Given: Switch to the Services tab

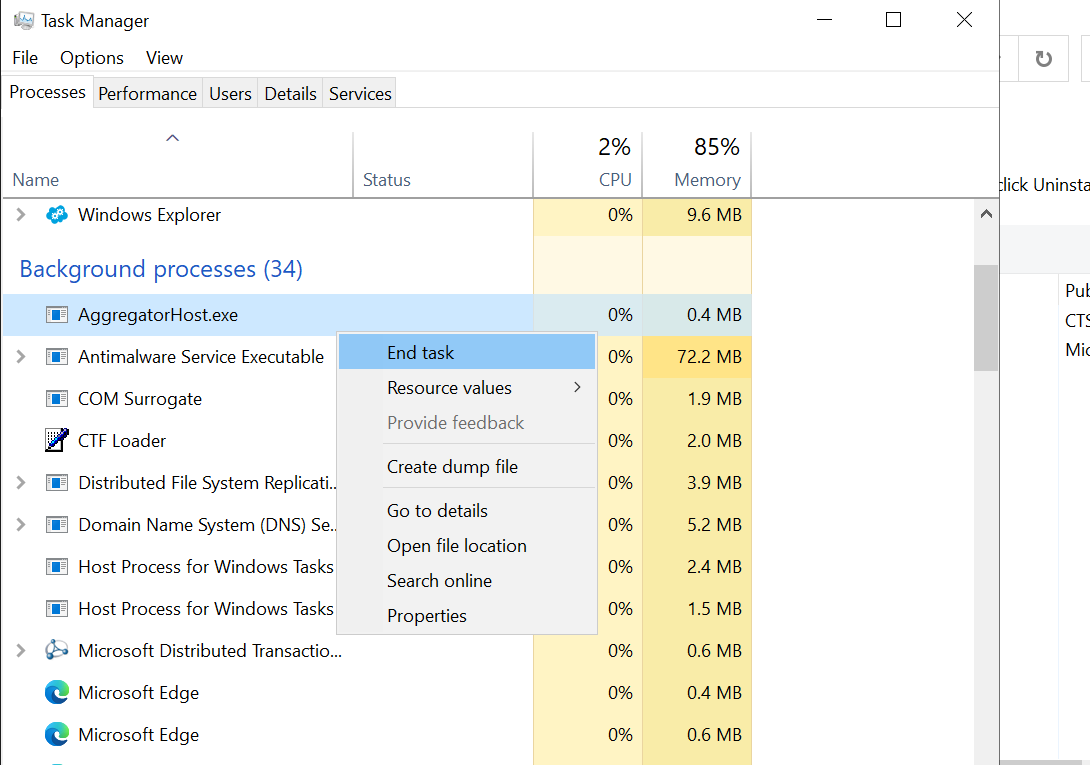Looking at the screenshot, I should [x=360, y=94].
